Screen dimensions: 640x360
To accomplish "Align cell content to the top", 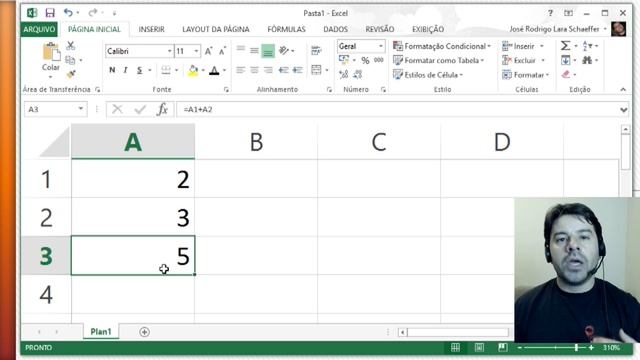I will coord(241,50).
